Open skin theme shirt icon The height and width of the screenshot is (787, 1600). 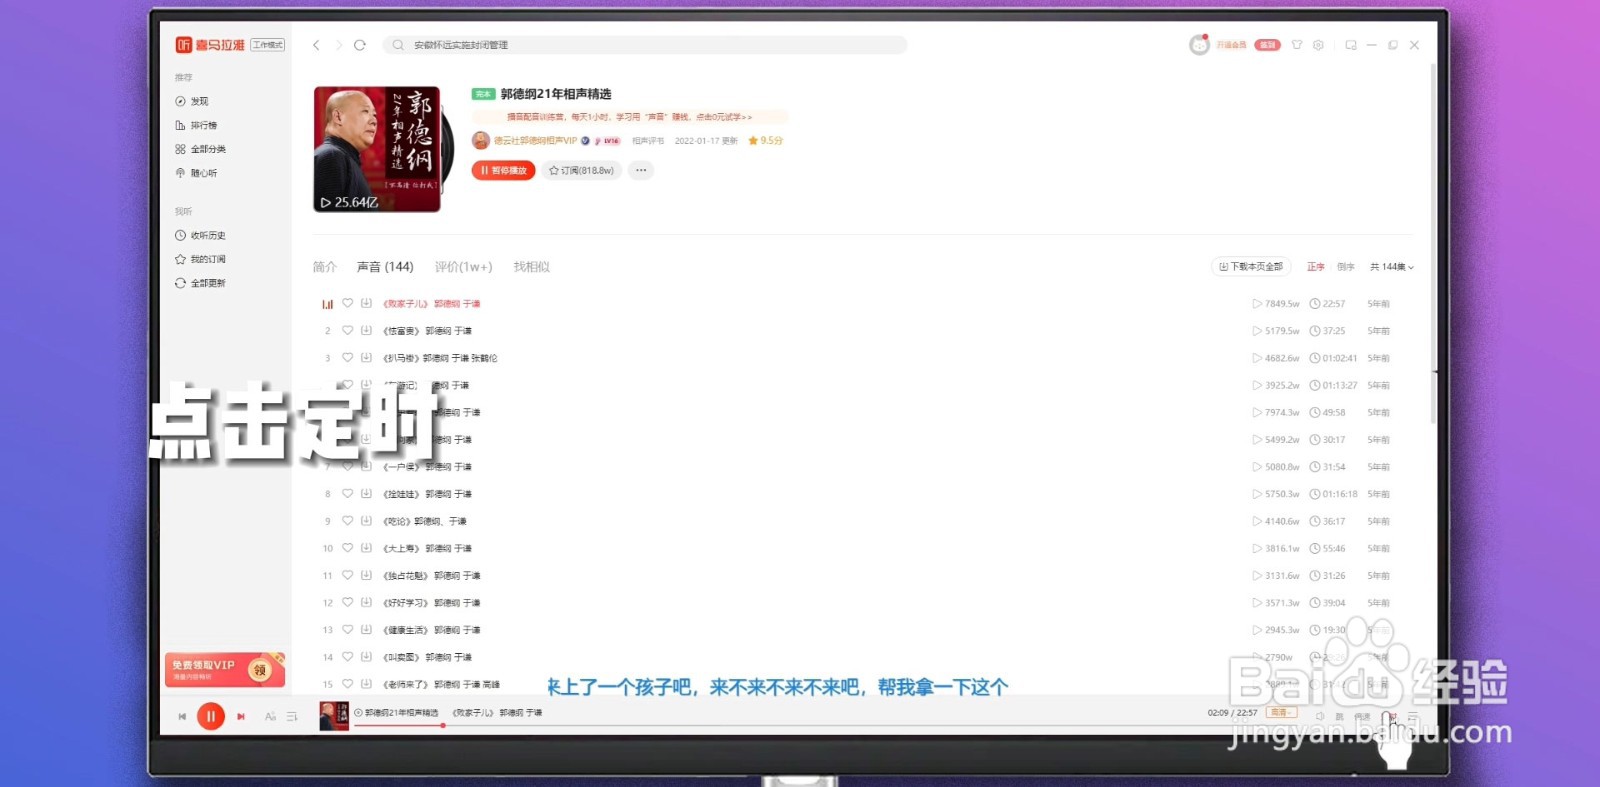click(x=1297, y=45)
